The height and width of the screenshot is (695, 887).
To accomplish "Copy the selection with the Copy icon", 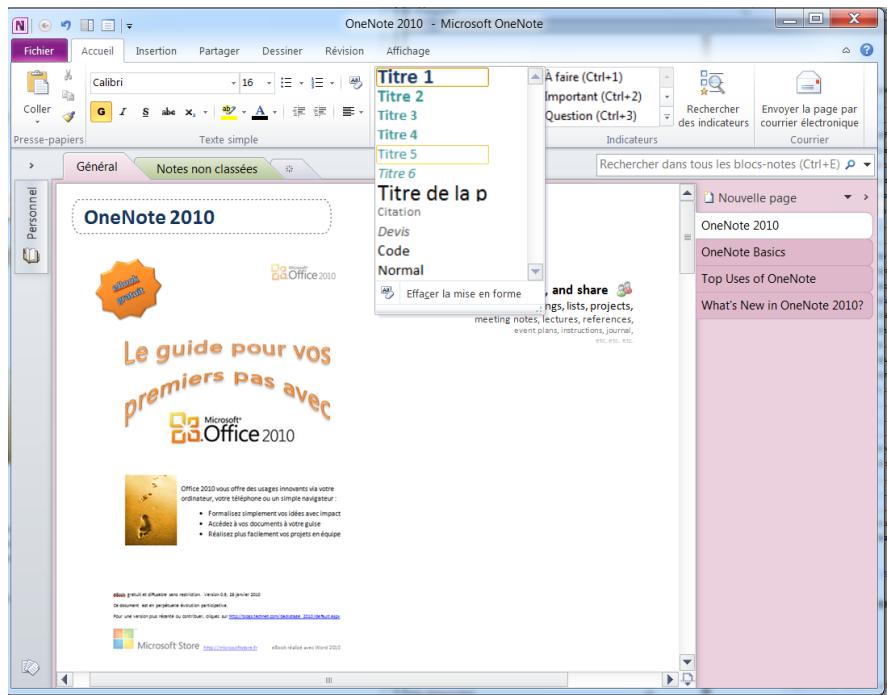I will pos(68,95).
